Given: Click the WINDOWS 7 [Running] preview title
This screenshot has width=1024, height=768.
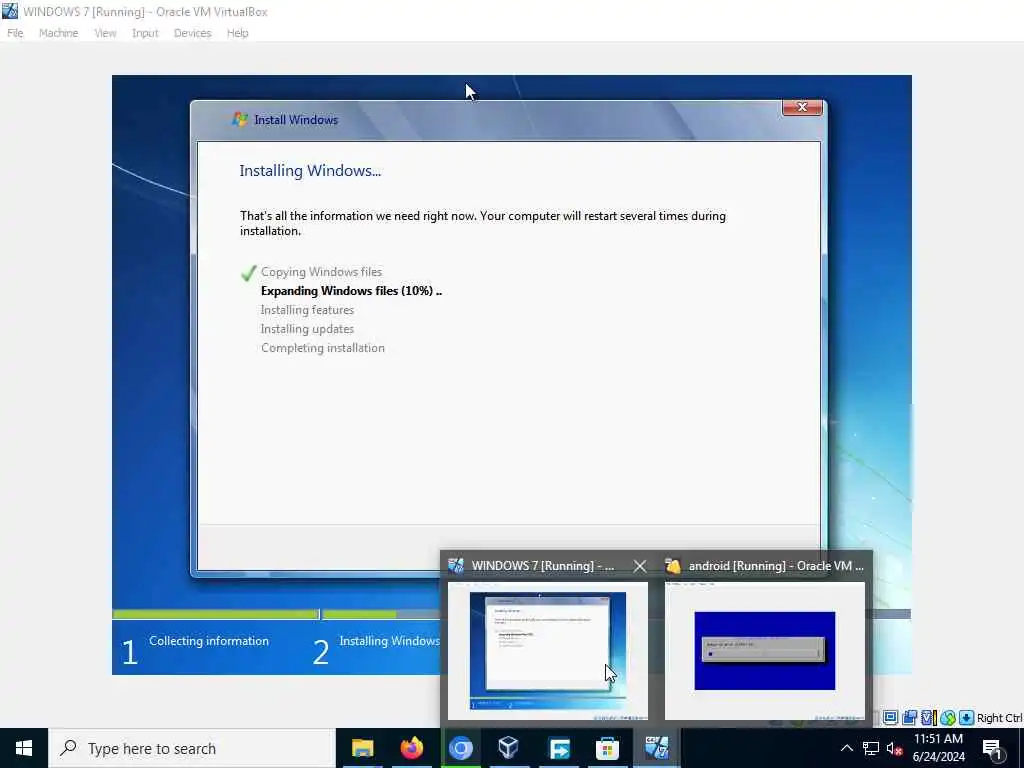Looking at the screenshot, I should pyautogui.click(x=542, y=566).
